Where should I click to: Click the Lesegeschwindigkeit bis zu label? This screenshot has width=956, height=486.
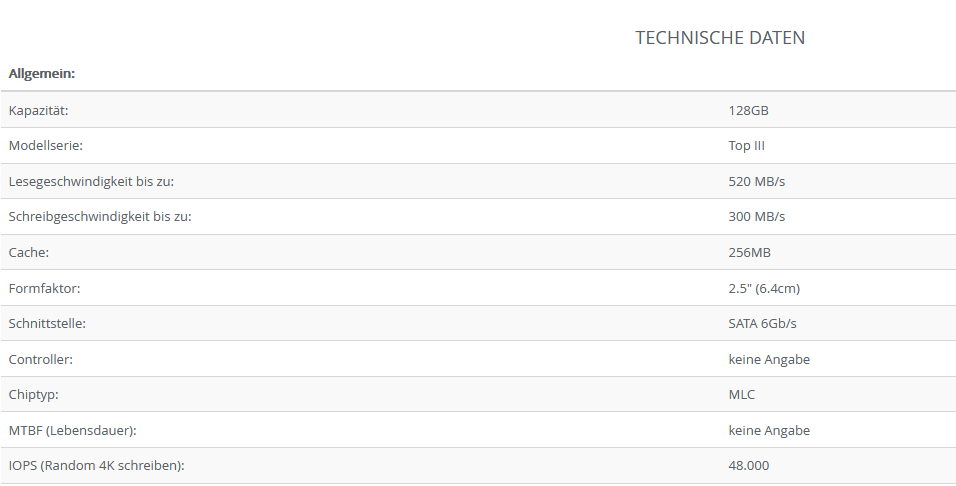98,181
